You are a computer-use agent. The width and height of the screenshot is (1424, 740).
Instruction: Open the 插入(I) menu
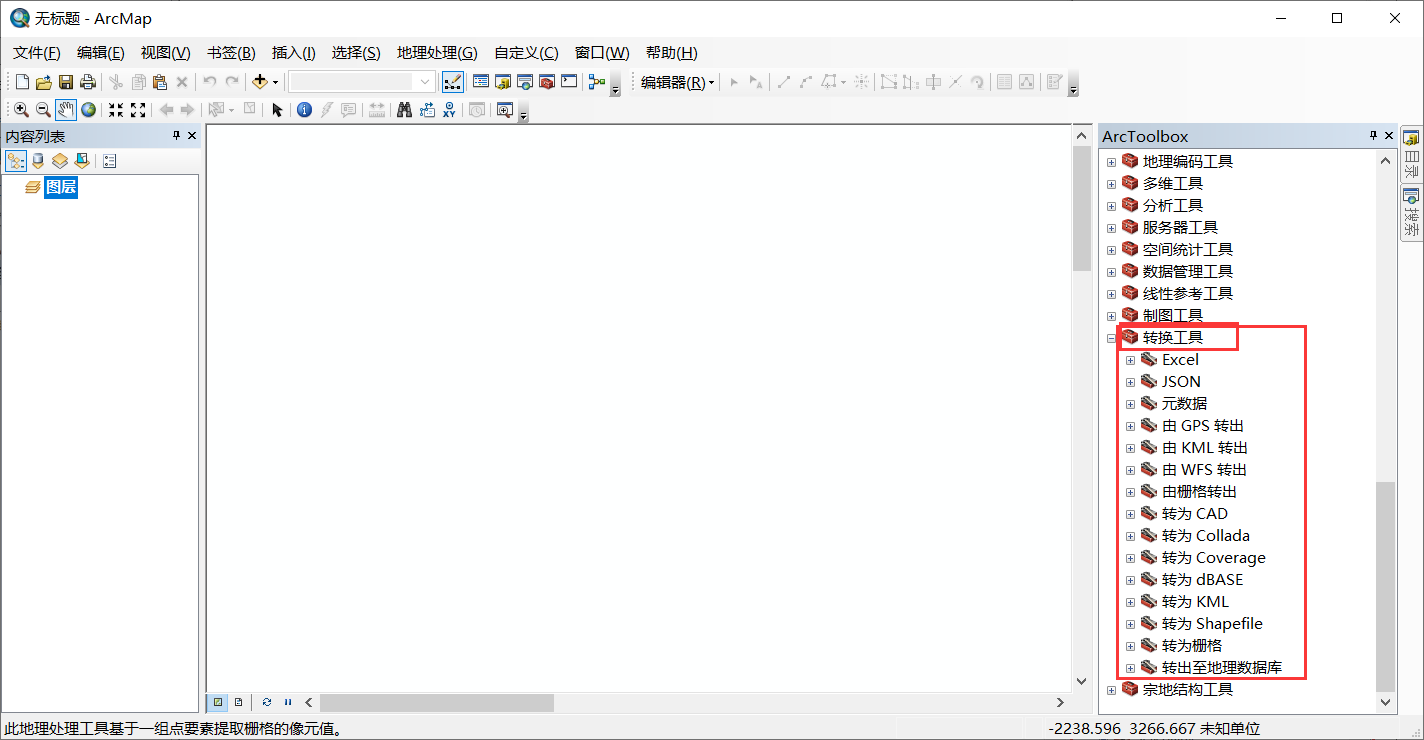294,53
